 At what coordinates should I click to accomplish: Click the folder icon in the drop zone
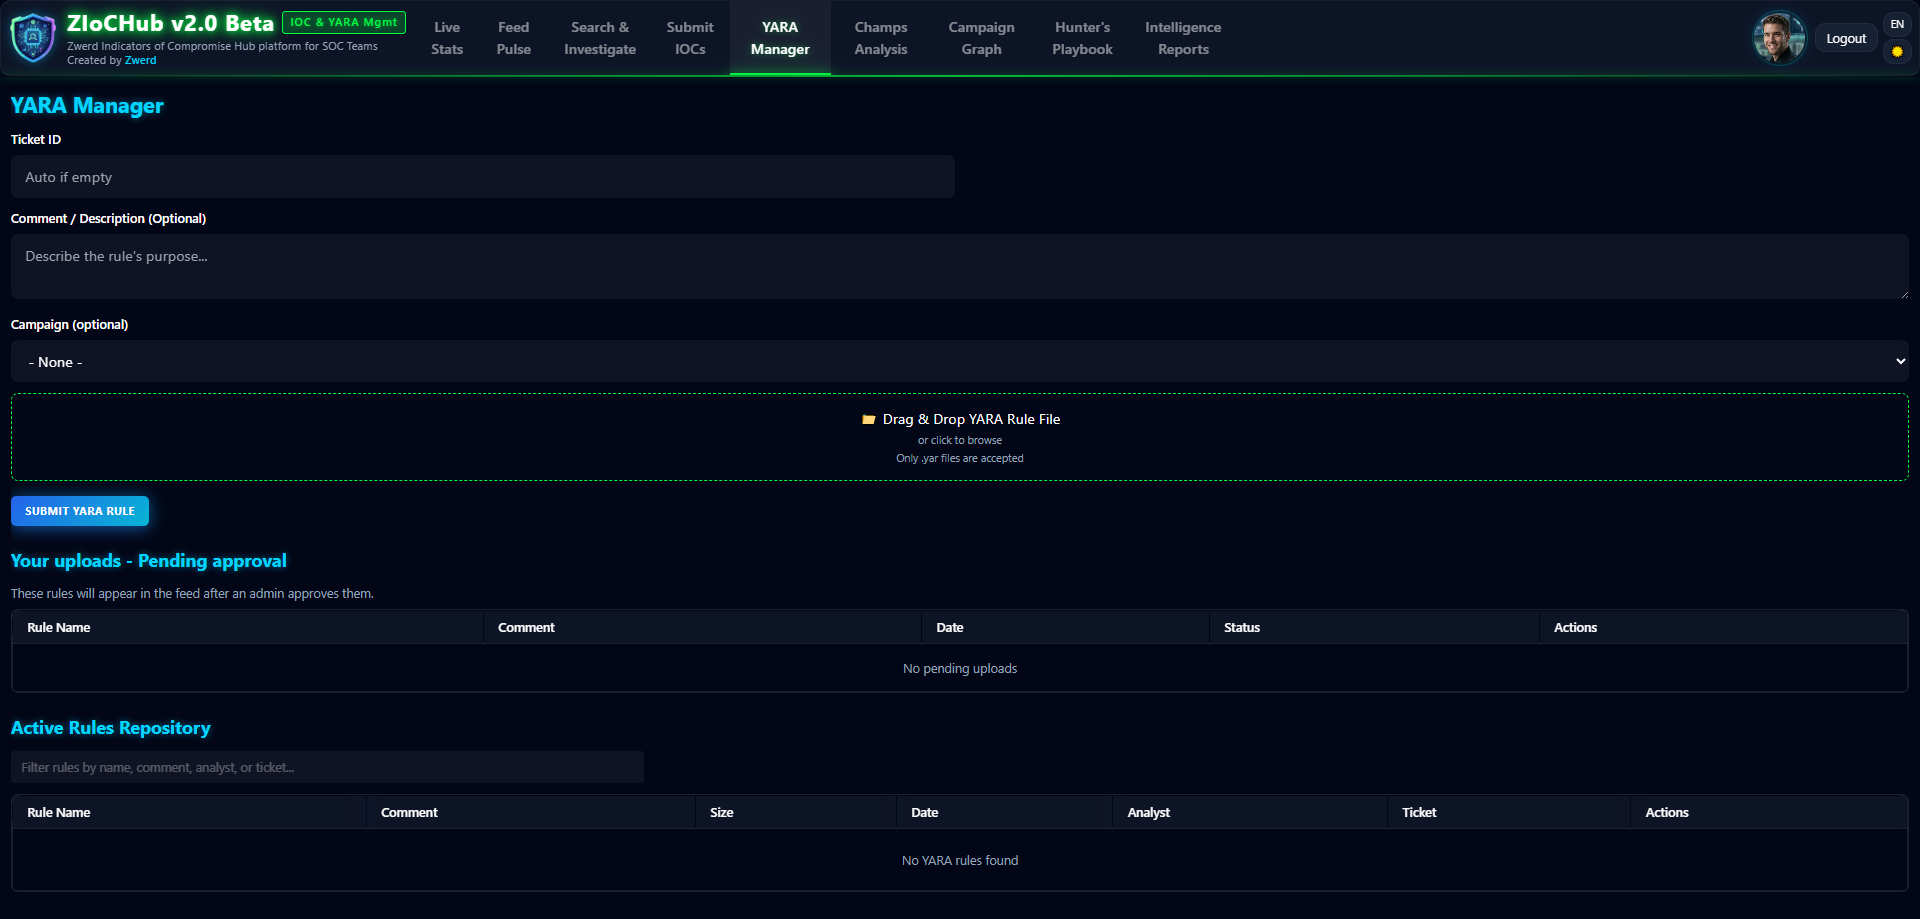[868, 420]
